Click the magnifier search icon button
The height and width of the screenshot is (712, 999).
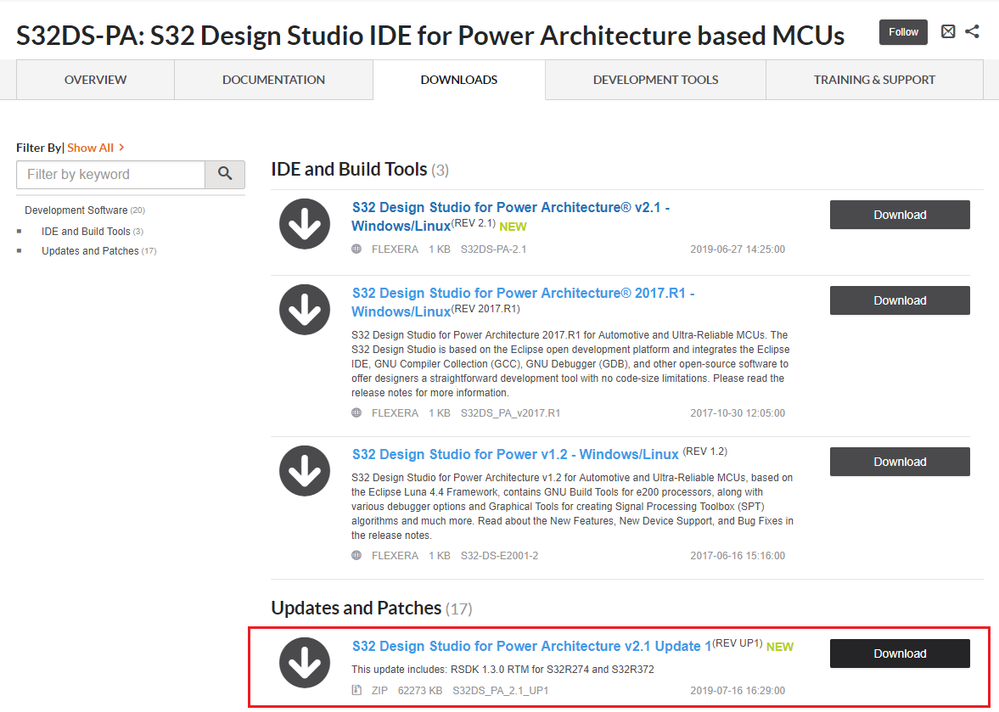click(x=225, y=174)
